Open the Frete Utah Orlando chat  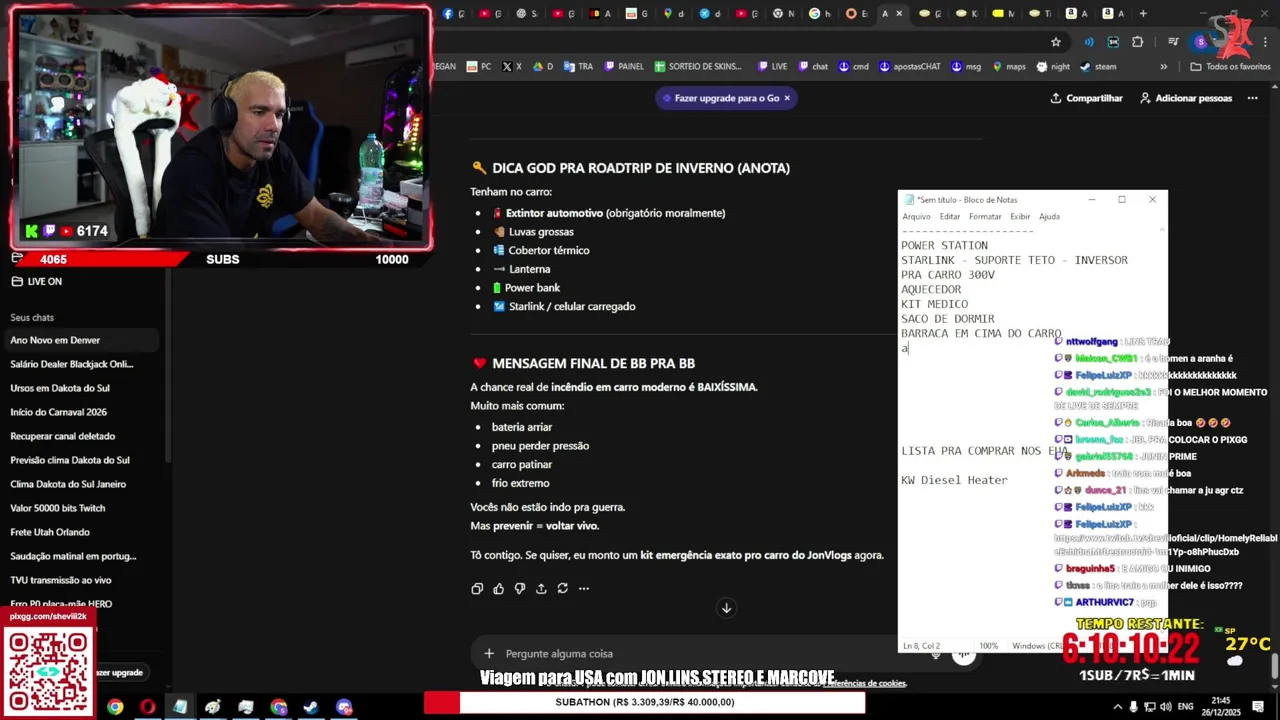click(x=80, y=532)
